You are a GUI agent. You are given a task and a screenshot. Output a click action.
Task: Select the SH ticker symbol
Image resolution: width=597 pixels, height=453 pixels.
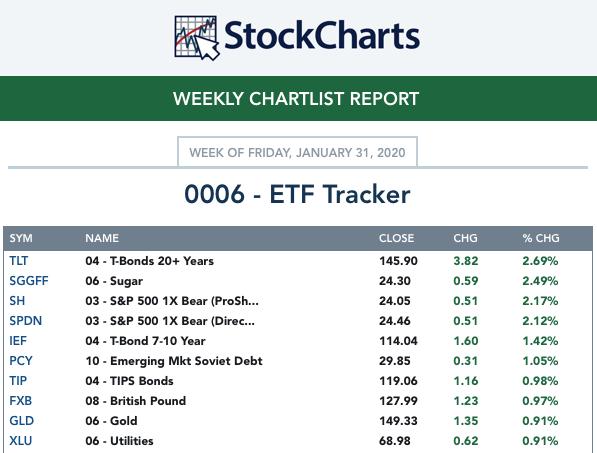[17, 301]
